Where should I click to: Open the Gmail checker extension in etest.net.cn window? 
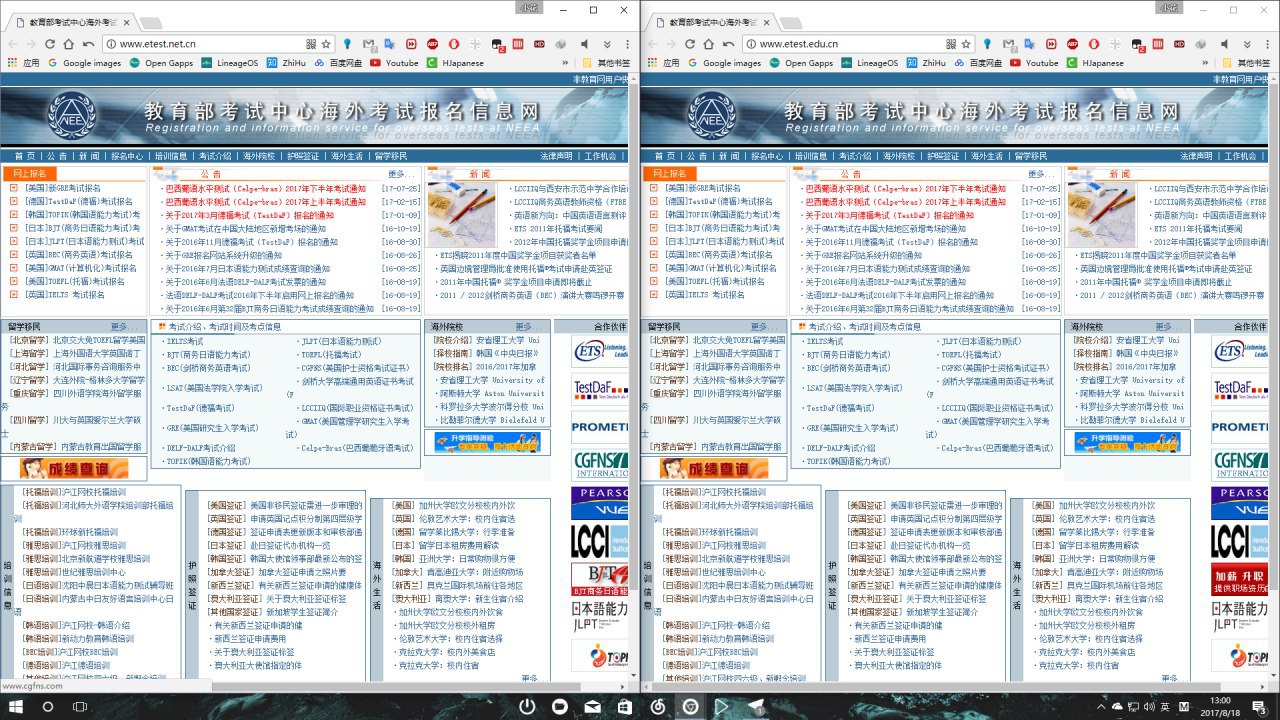click(370, 44)
